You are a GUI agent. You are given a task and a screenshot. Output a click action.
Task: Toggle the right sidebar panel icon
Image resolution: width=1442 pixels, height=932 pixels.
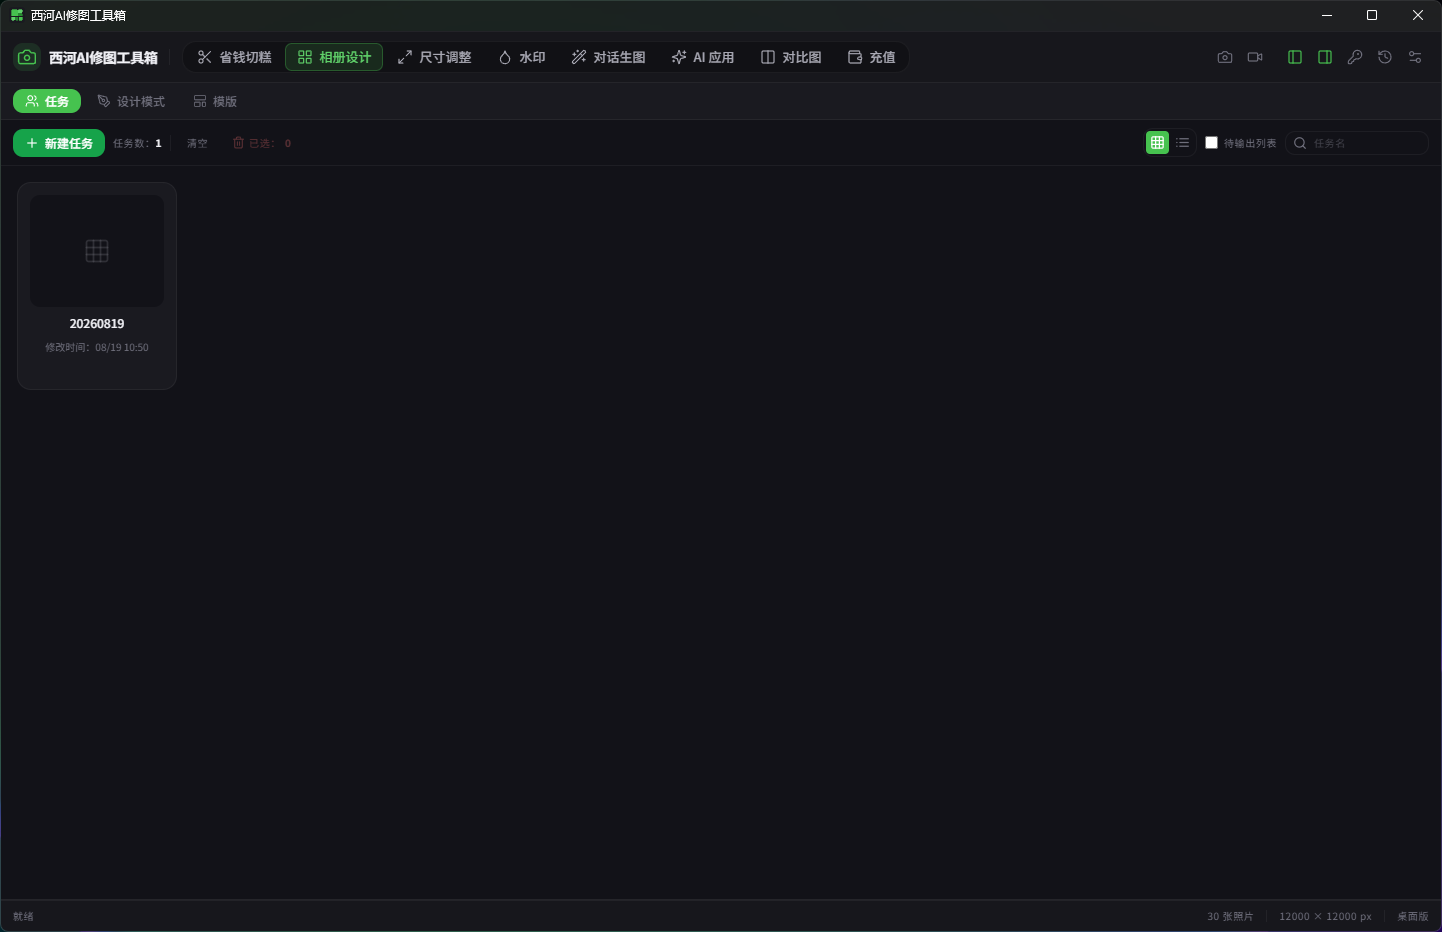(x=1325, y=57)
